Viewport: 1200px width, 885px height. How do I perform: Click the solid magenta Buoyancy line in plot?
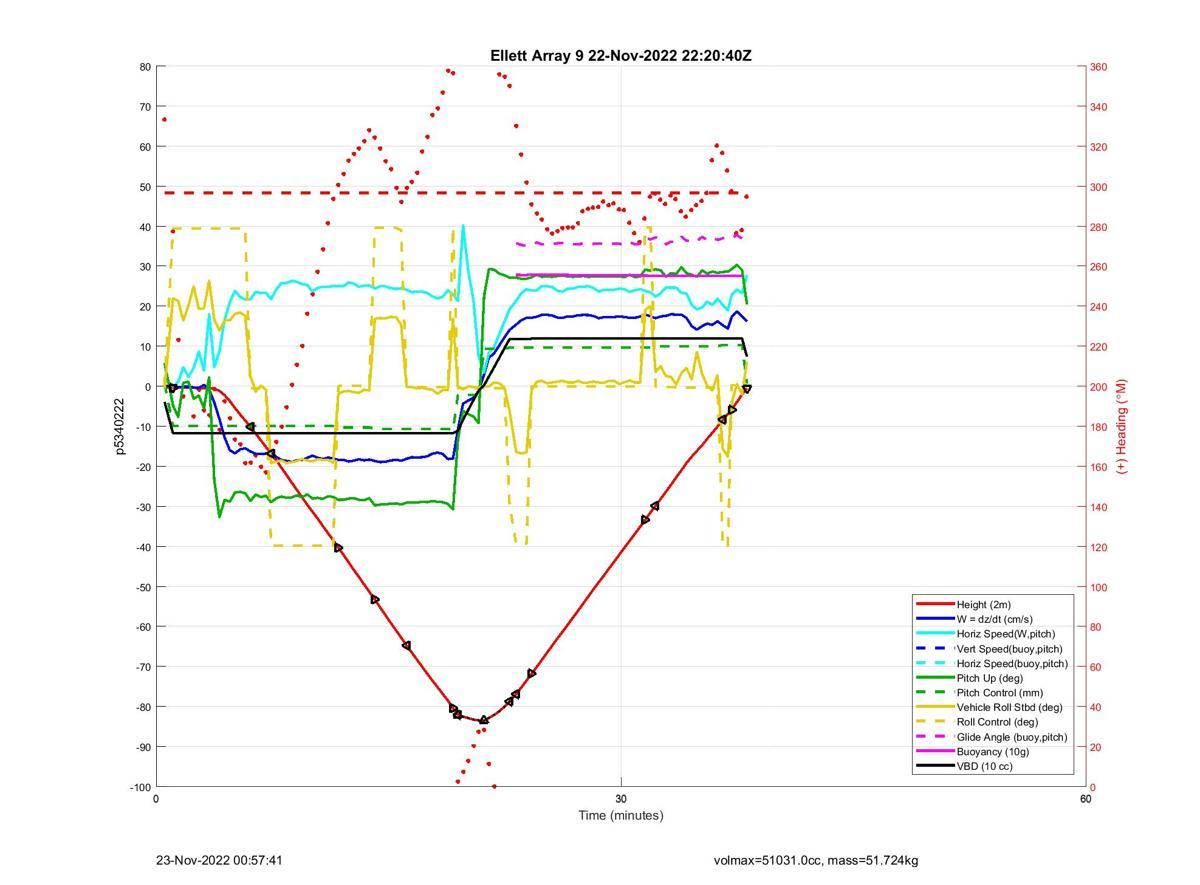click(630, 275)
